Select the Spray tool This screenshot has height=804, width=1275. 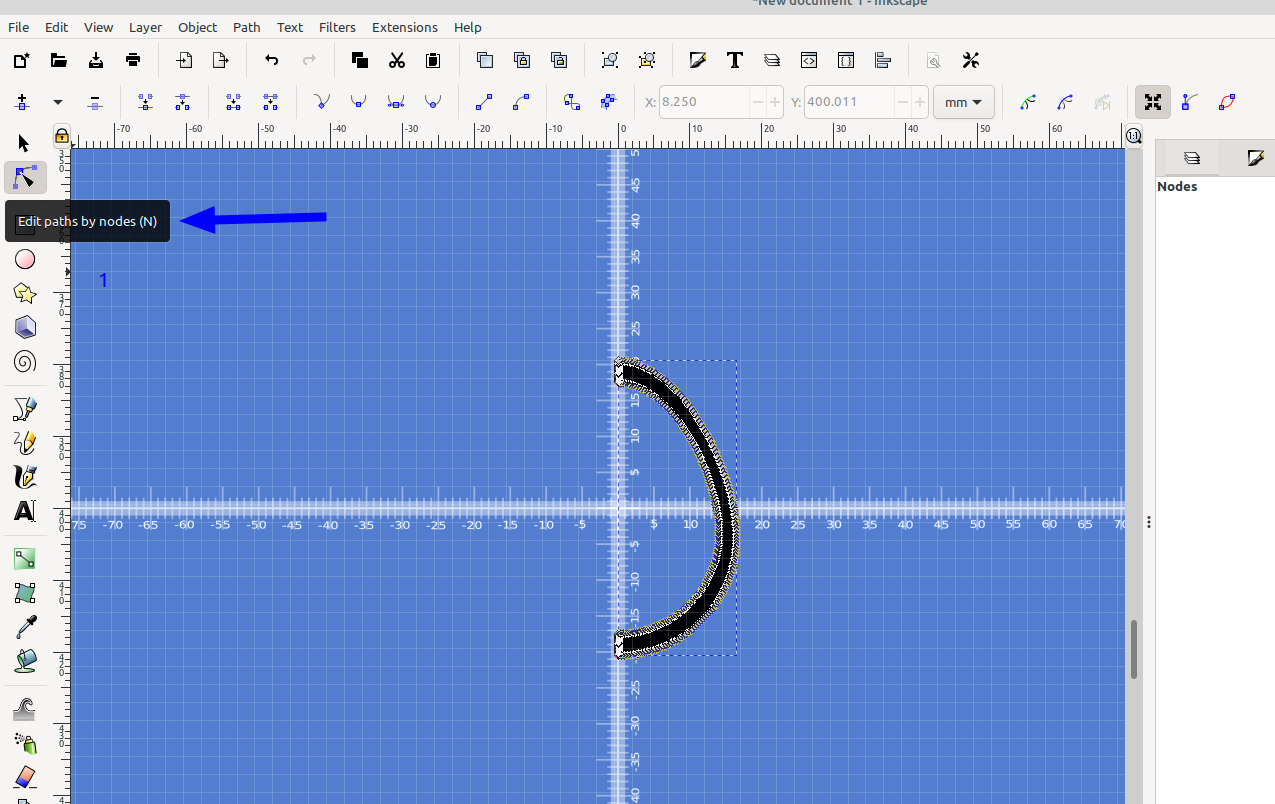point(25,743)
